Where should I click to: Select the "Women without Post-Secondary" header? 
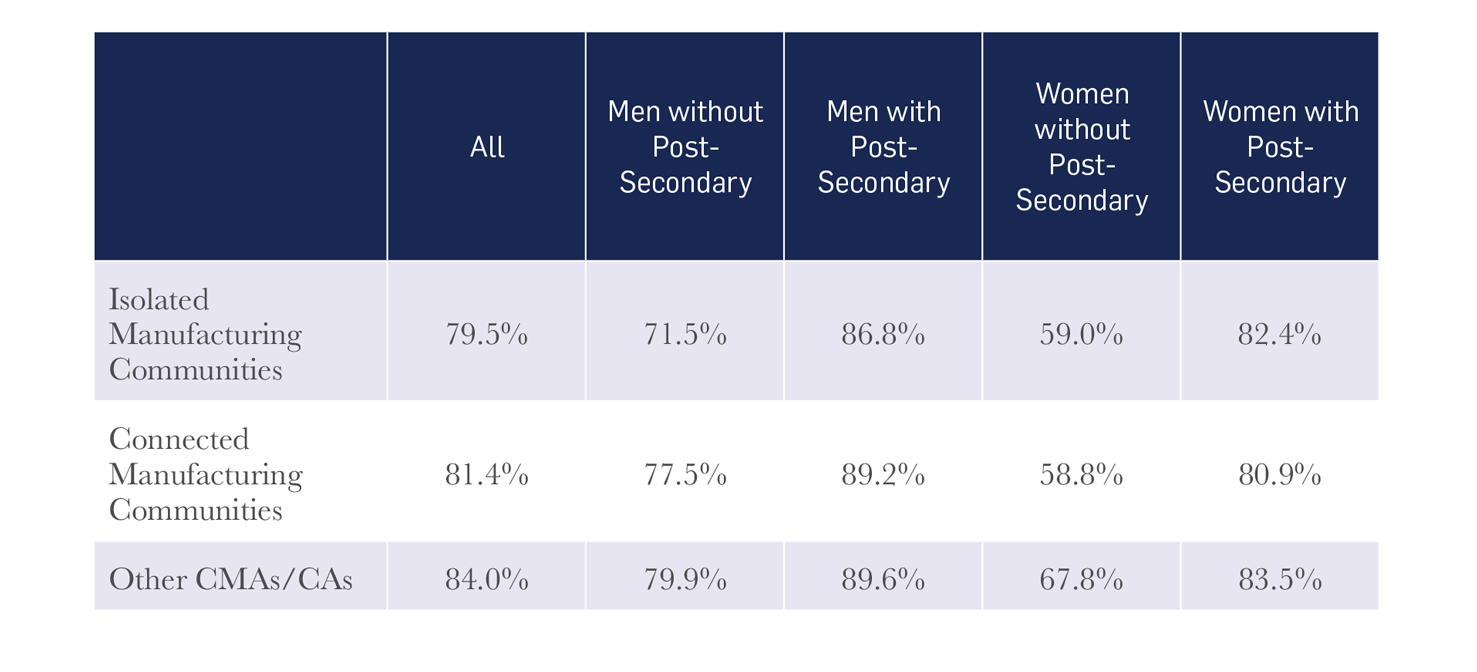click(1081, 147)
